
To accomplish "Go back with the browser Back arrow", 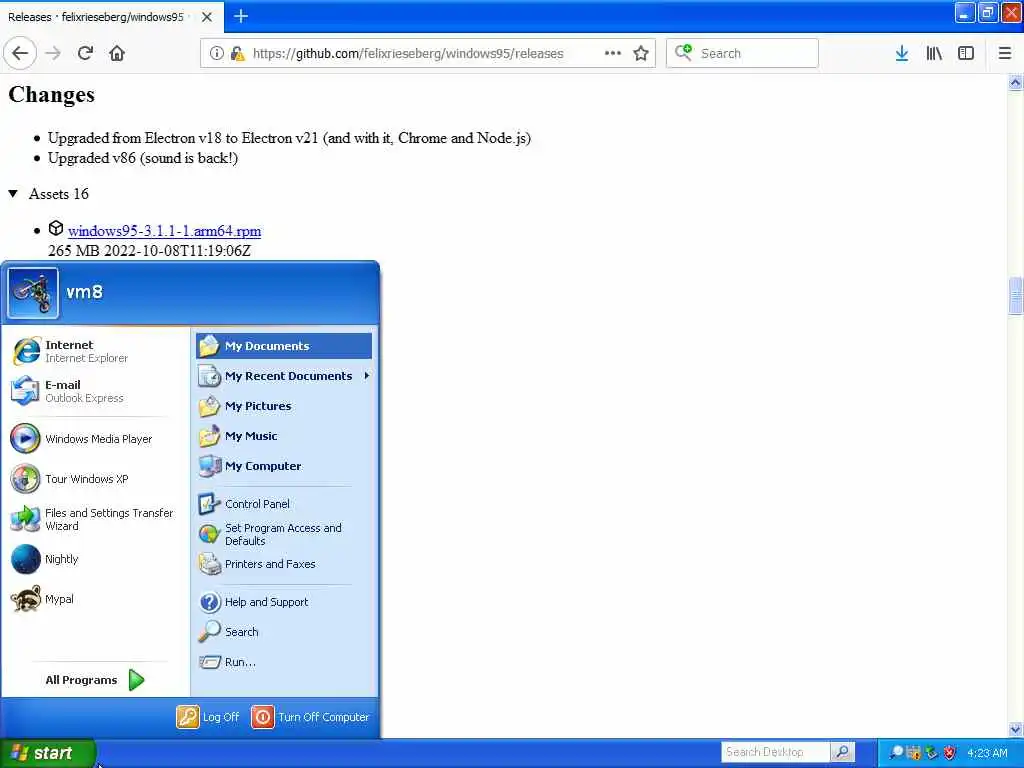I will click(x=20, y=54).
